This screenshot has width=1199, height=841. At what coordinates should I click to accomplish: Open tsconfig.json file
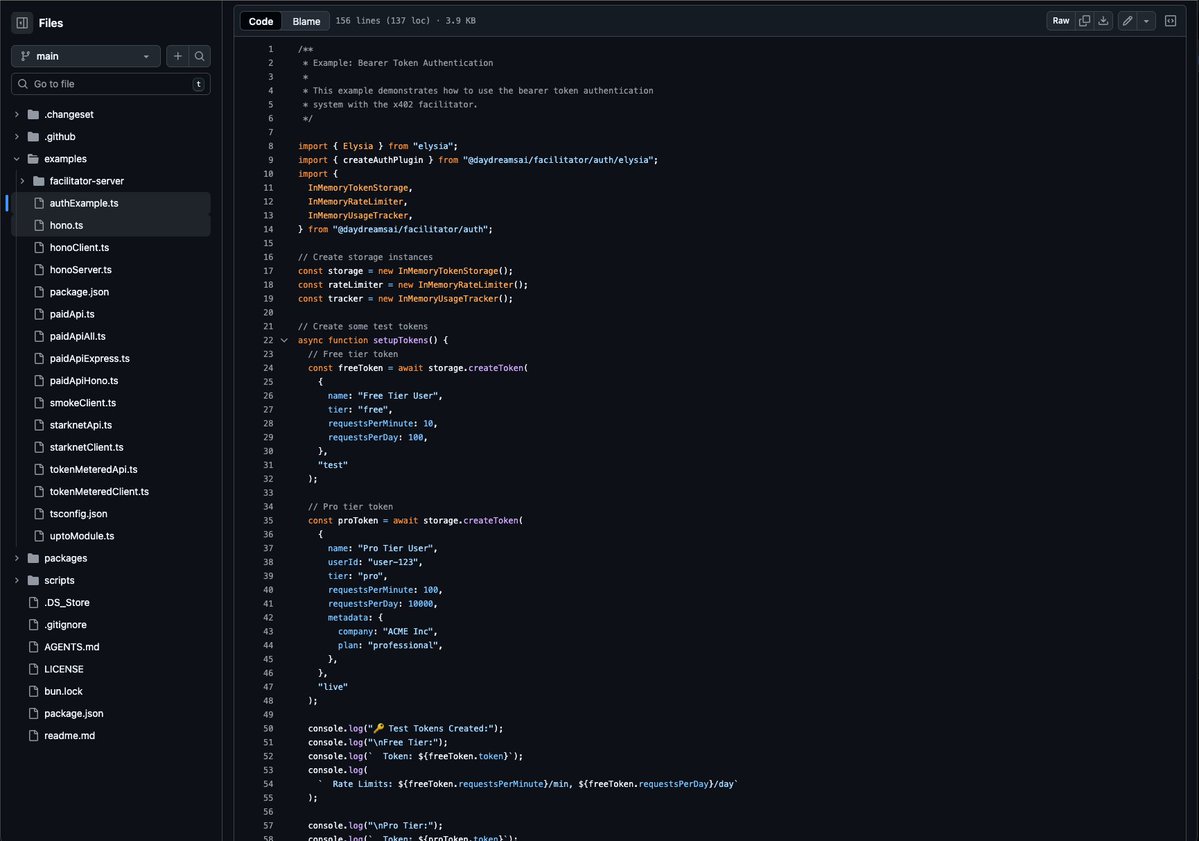(78, 514)
